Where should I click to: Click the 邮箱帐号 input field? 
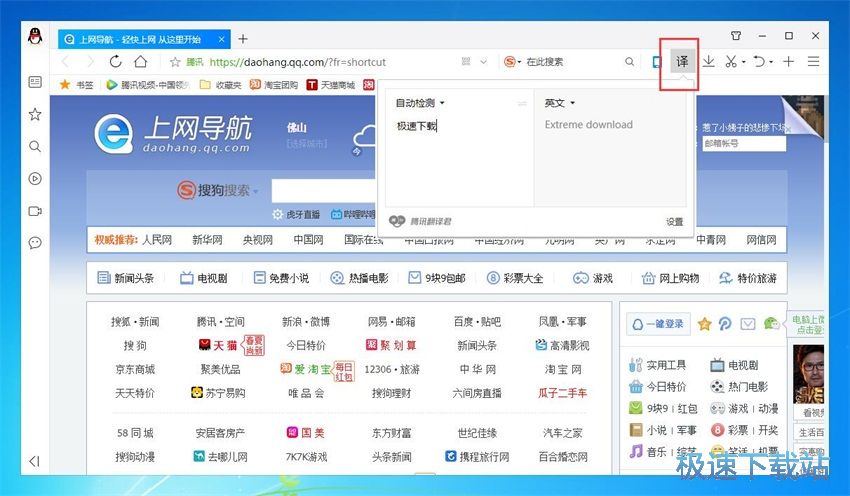tap(744, 144)
